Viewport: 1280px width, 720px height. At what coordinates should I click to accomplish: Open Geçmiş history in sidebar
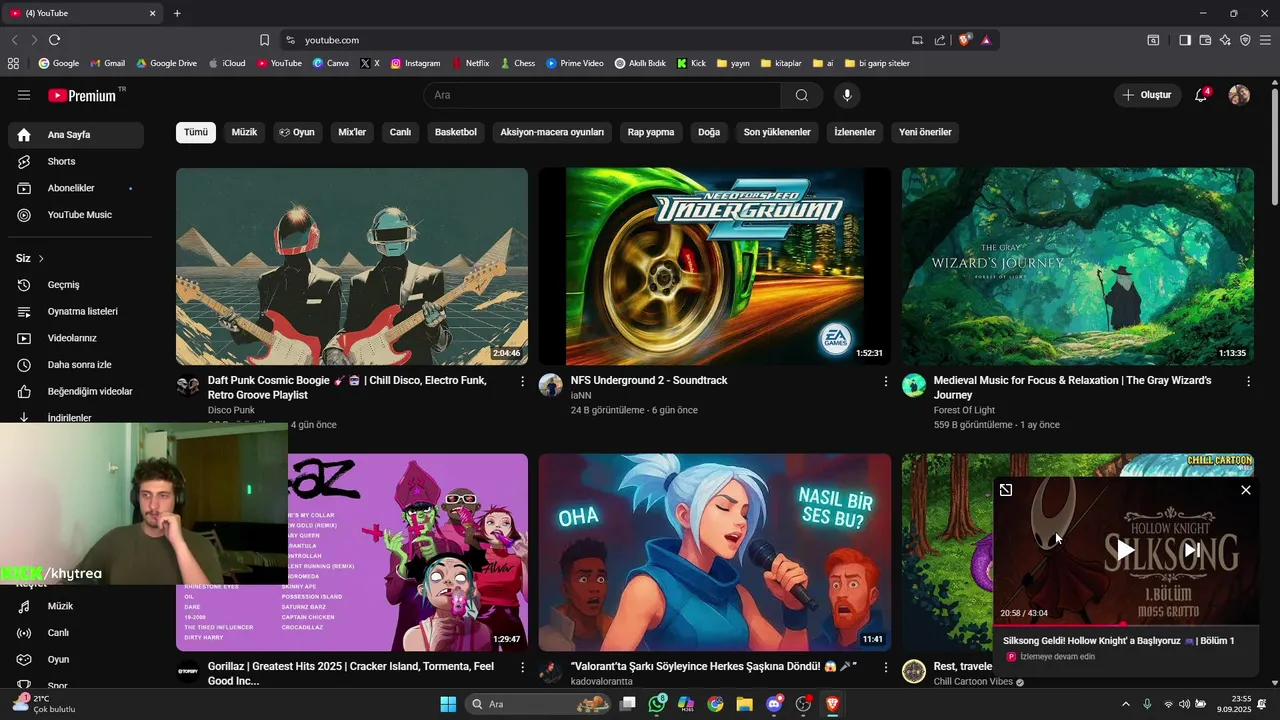[76, 285]
